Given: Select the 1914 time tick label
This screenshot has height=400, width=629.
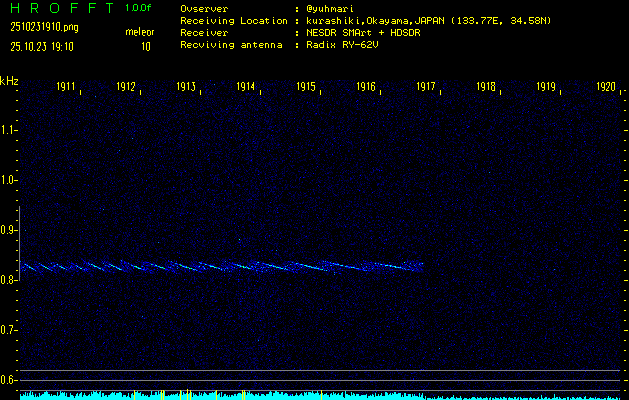Looking at the screenshot, I should [246, 88].
